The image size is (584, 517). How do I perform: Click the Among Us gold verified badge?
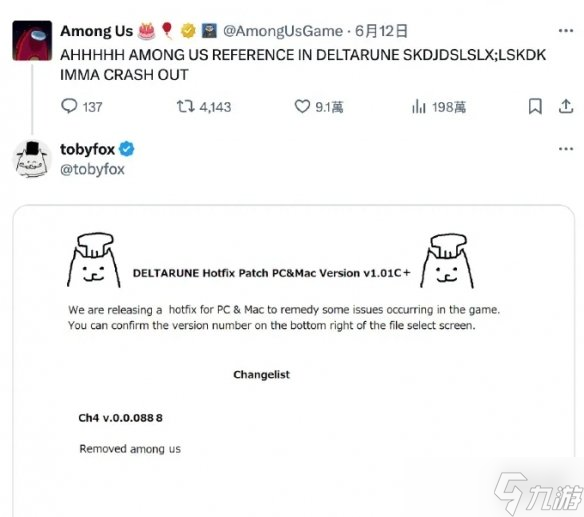pyautogui.click(x=188, y=31)
